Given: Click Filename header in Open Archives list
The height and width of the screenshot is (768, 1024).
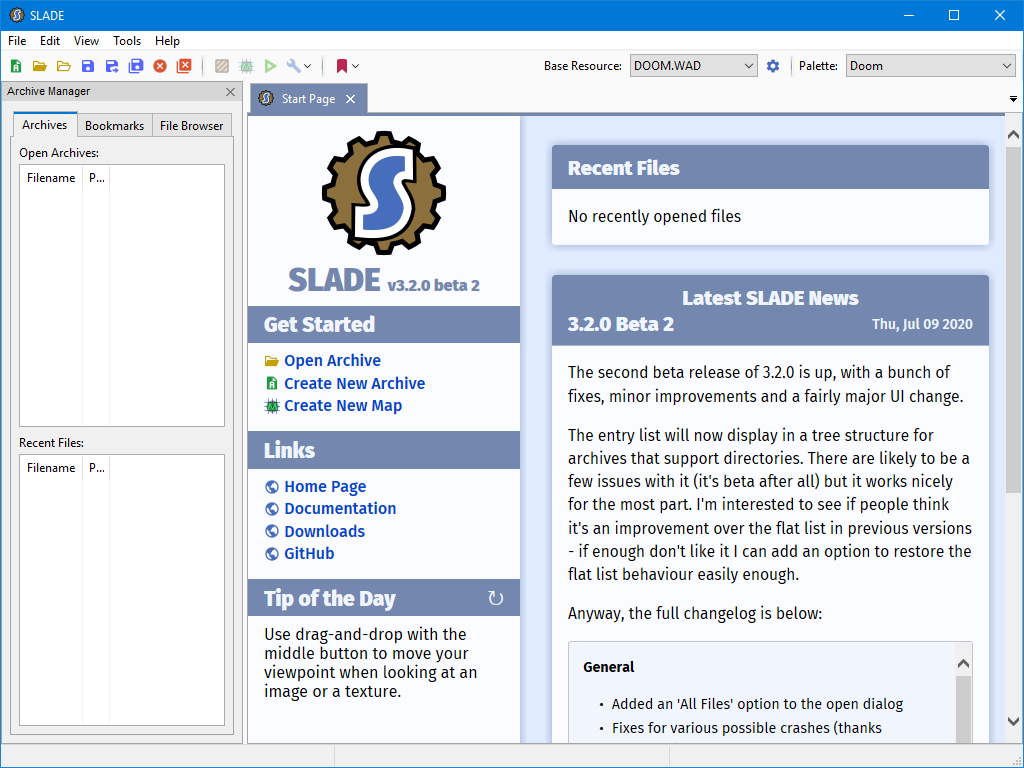Looking at the screenshot, I should click(51, 178).
